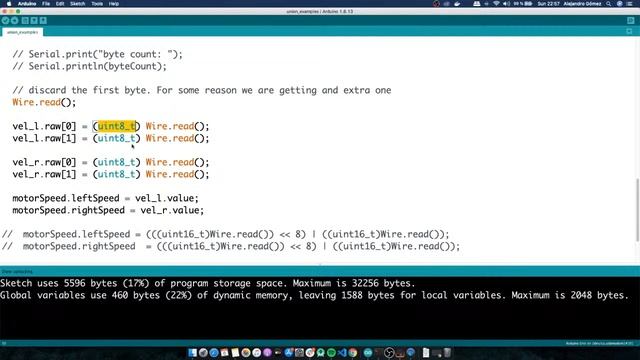Open Photos from the Dock
640x360 pixels.
click(x=246, y=353)
